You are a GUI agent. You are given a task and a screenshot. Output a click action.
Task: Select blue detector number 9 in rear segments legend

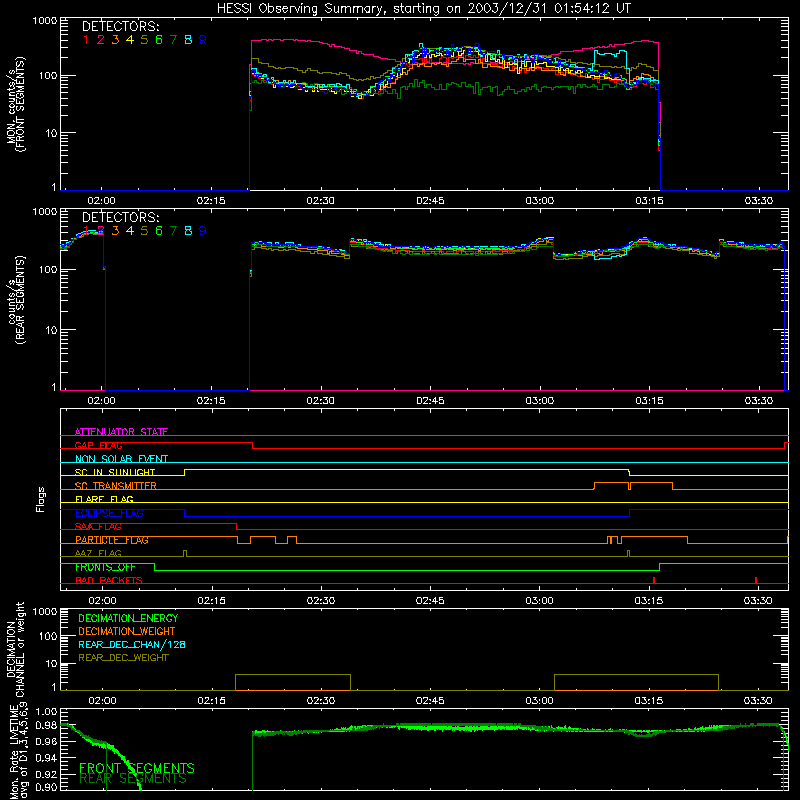203,231
